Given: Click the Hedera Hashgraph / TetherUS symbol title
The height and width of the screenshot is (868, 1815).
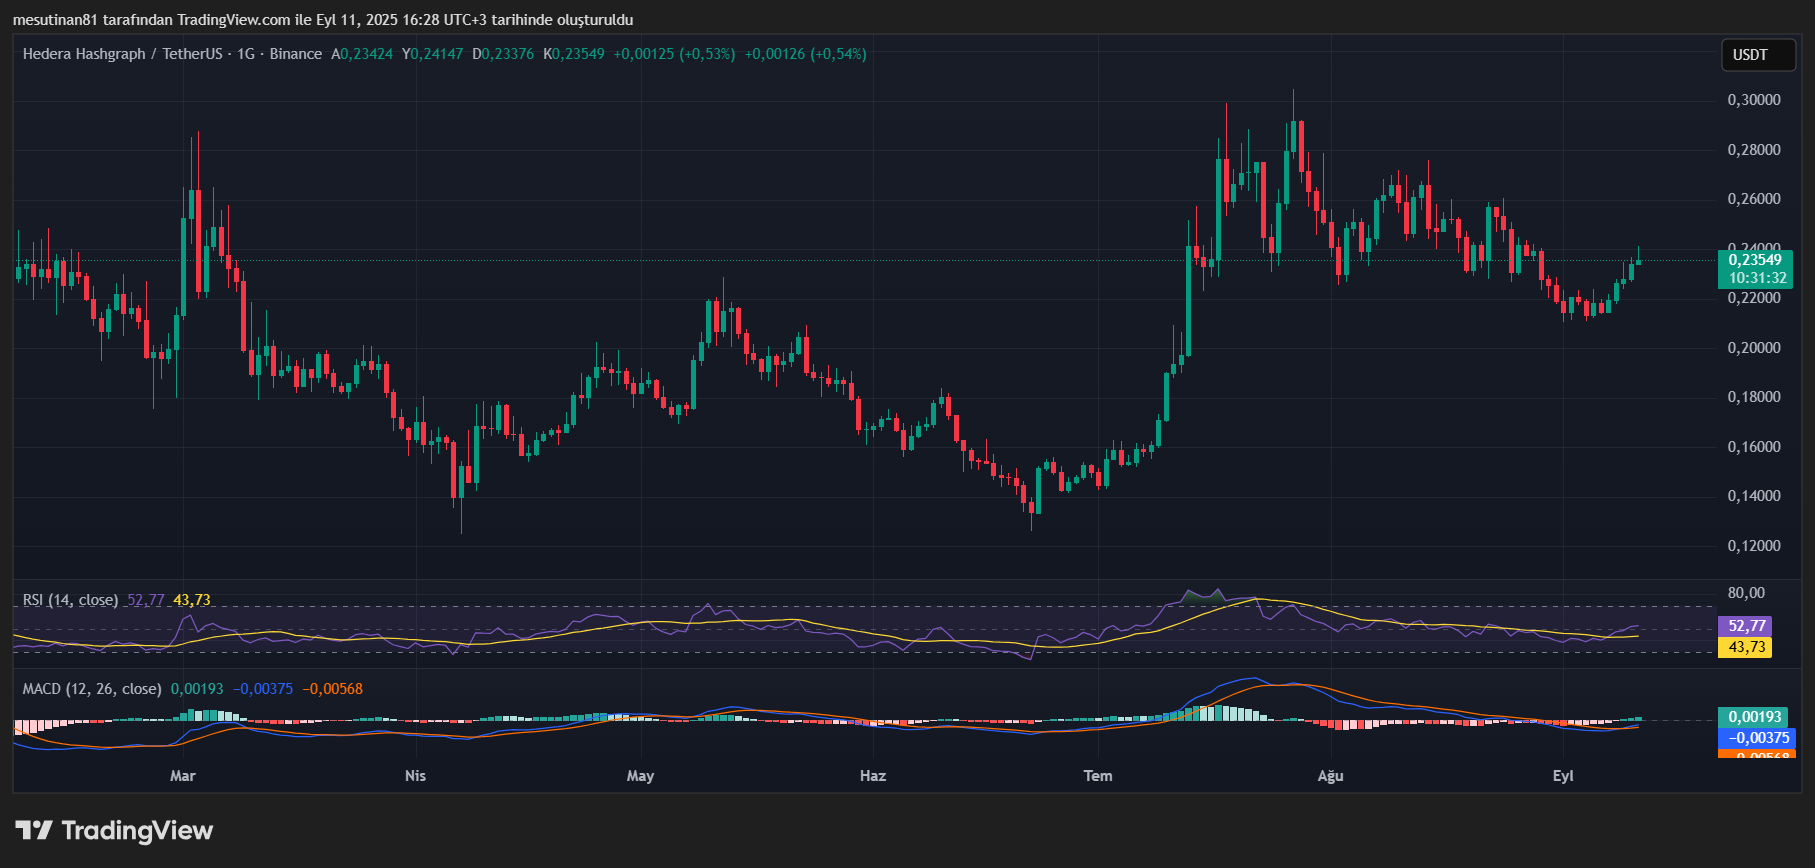Looking at the screenshot, I should (x=122, y=54).
